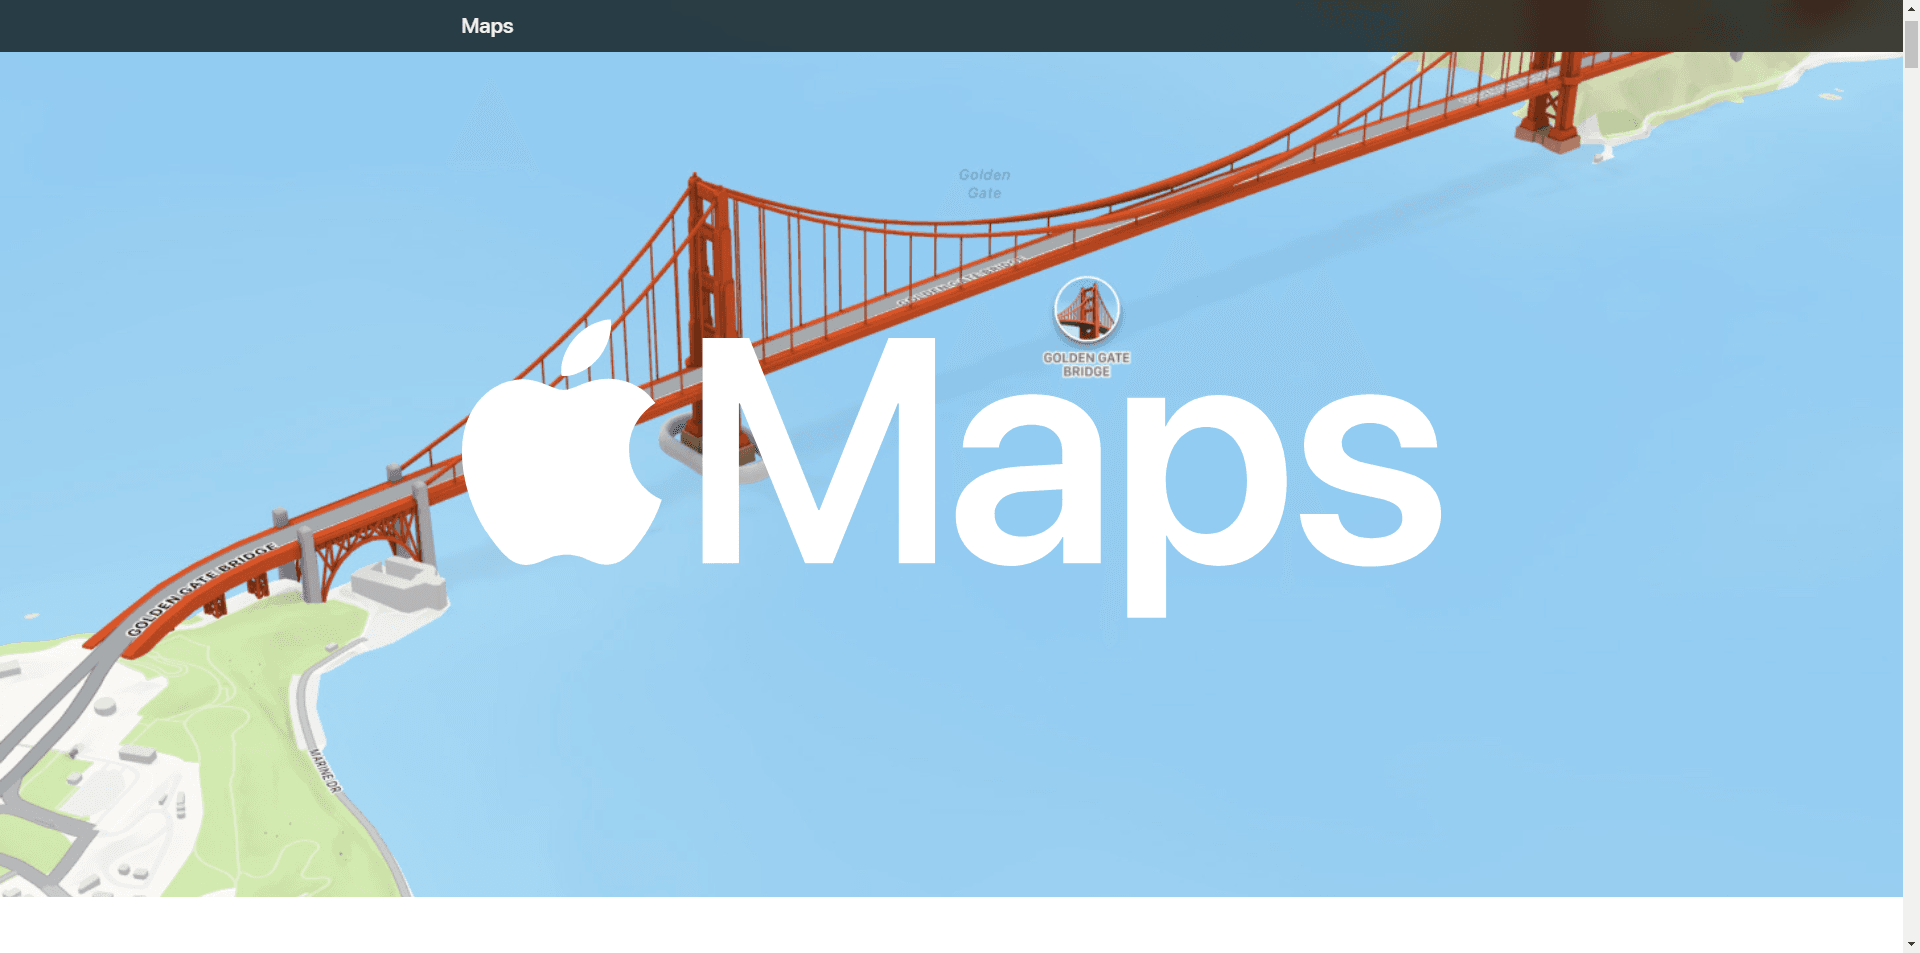Viewport: 1920px width, 953px height.
Task: Click the 'MARINE DR' road label
Action: pos(326,771)
